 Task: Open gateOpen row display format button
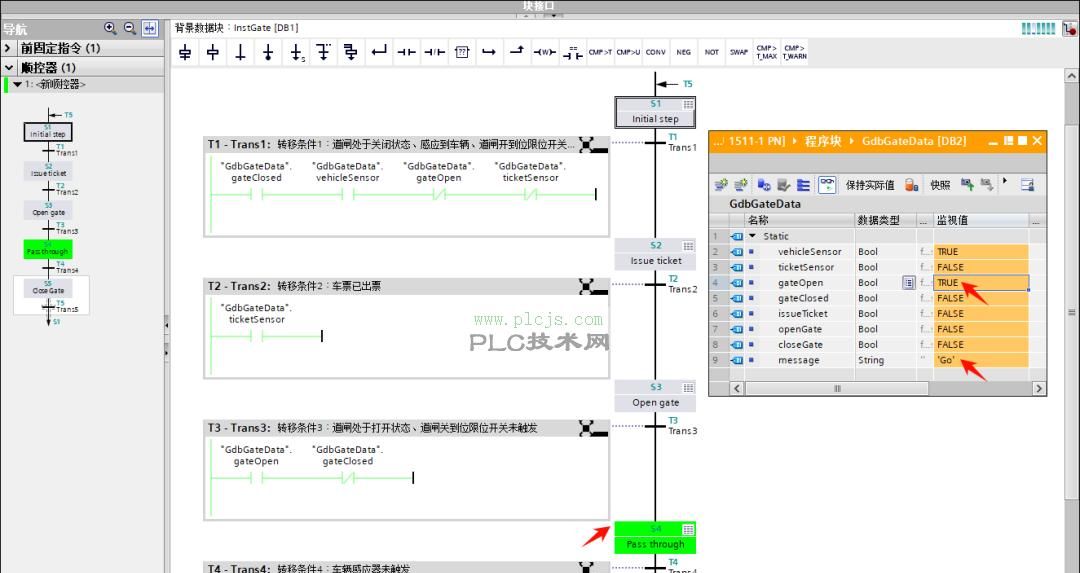[908, 283]
